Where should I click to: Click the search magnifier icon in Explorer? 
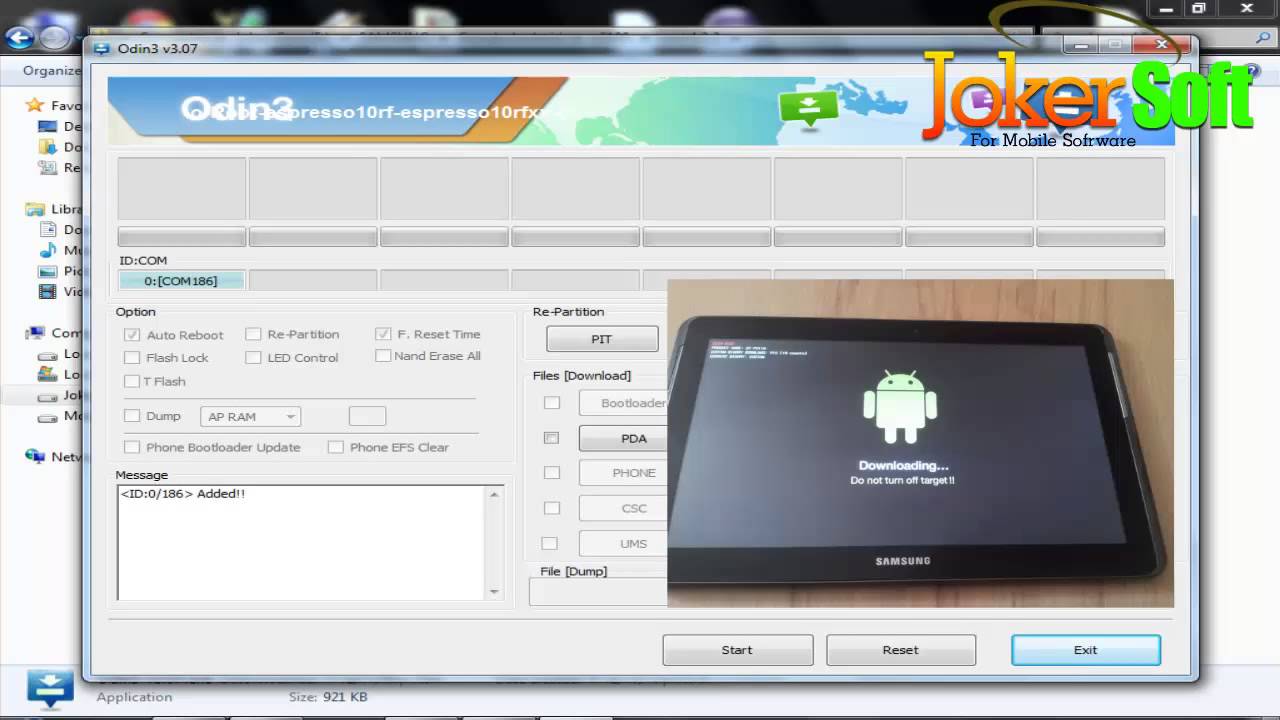coord(1263,37)
